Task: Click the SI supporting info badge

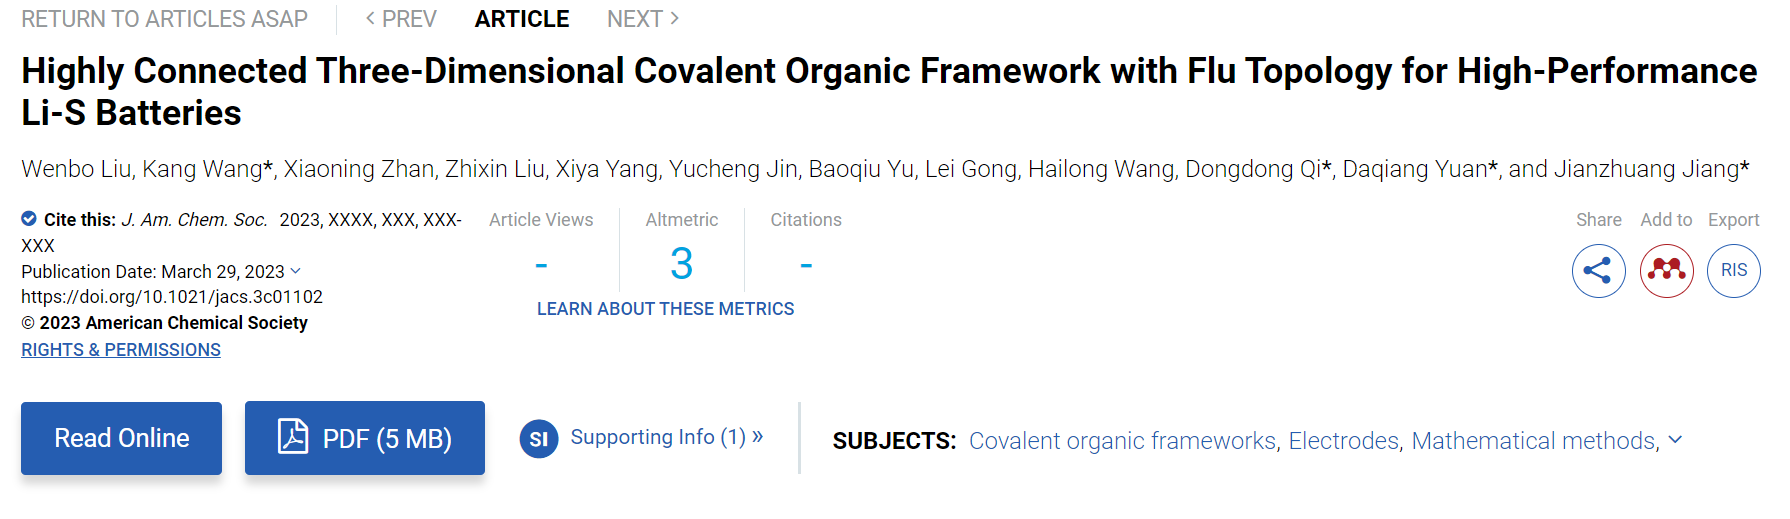Action: click(x=538, y=439)
